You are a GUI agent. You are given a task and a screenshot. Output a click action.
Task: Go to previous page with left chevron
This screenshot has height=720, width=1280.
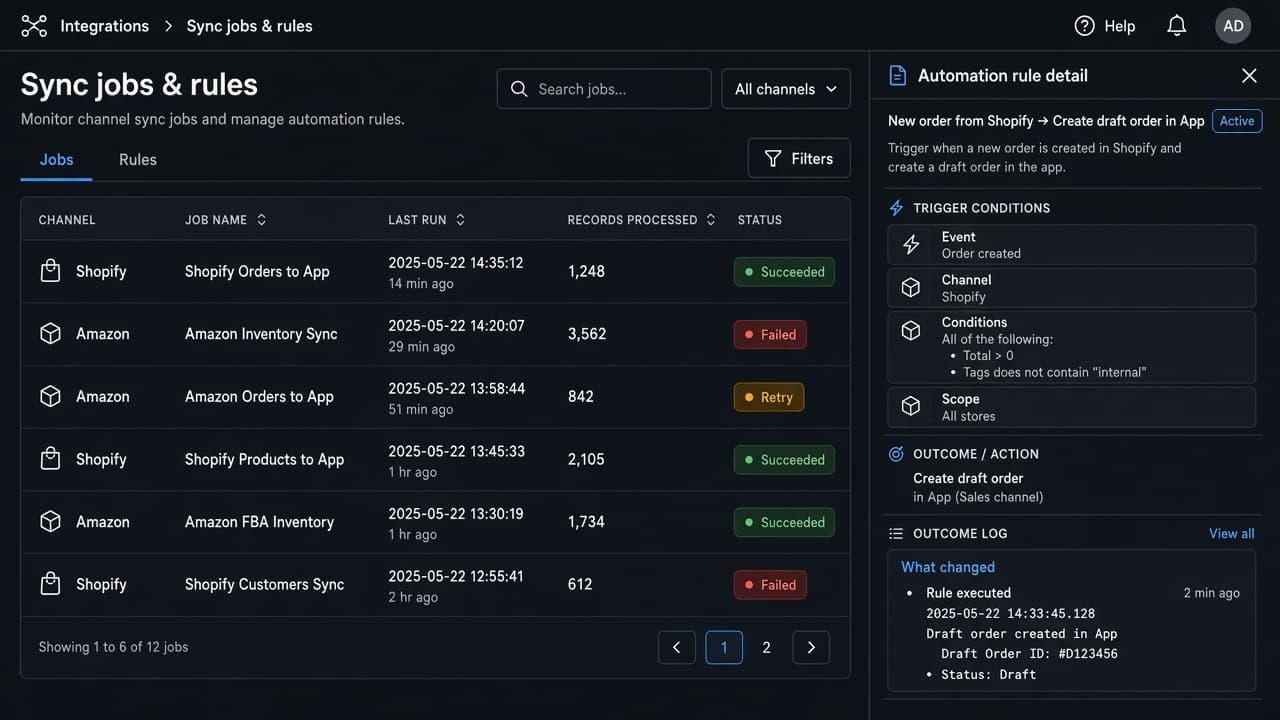tap(676, 647)
